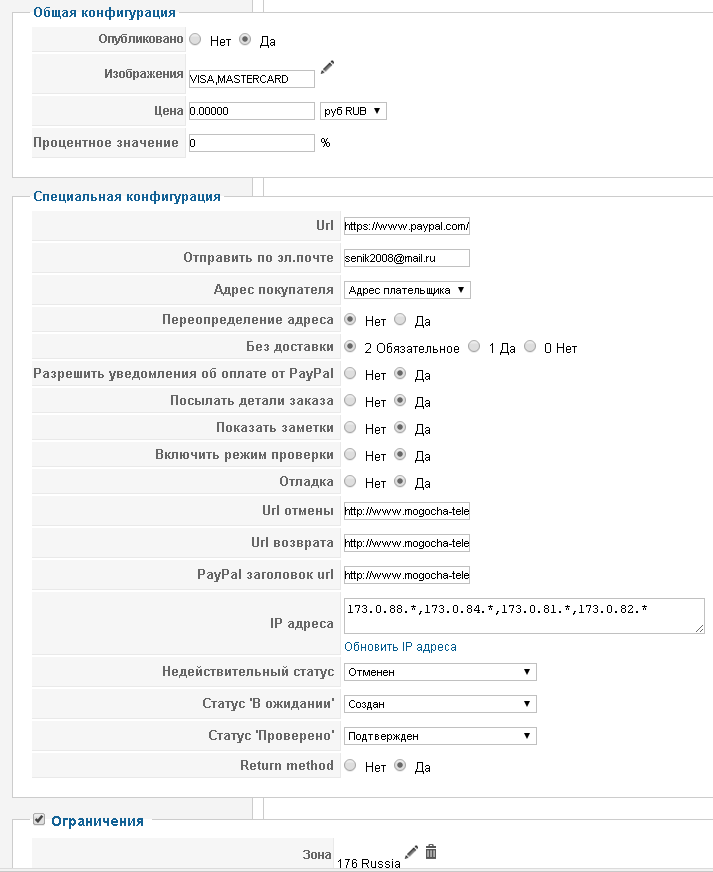Screen dimensions: 713x872
Task: Click the pencil icon for the Russia zone
Action: pyautogui.click(x=411, y=852)
